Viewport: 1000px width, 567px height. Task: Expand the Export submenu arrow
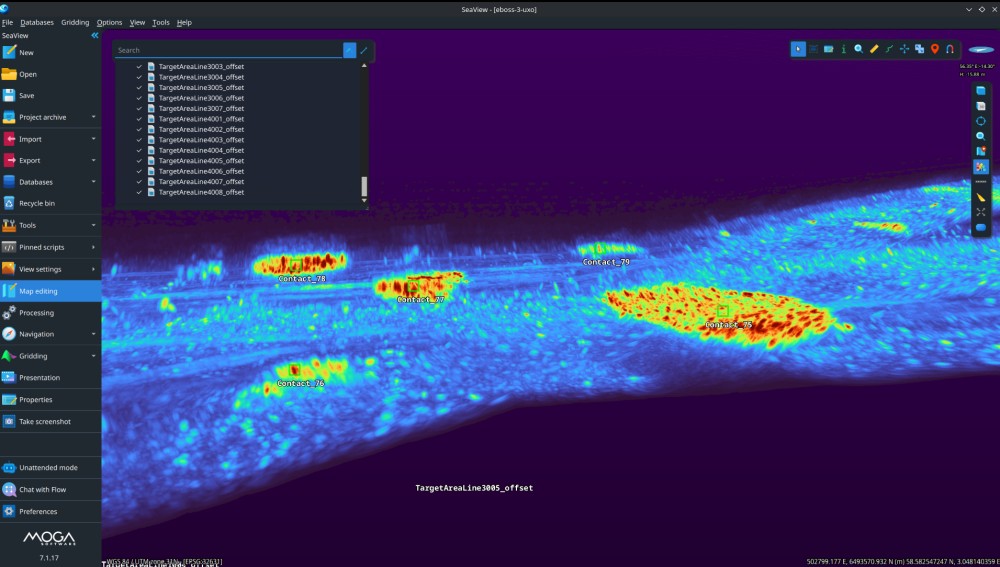click(94, 160)
